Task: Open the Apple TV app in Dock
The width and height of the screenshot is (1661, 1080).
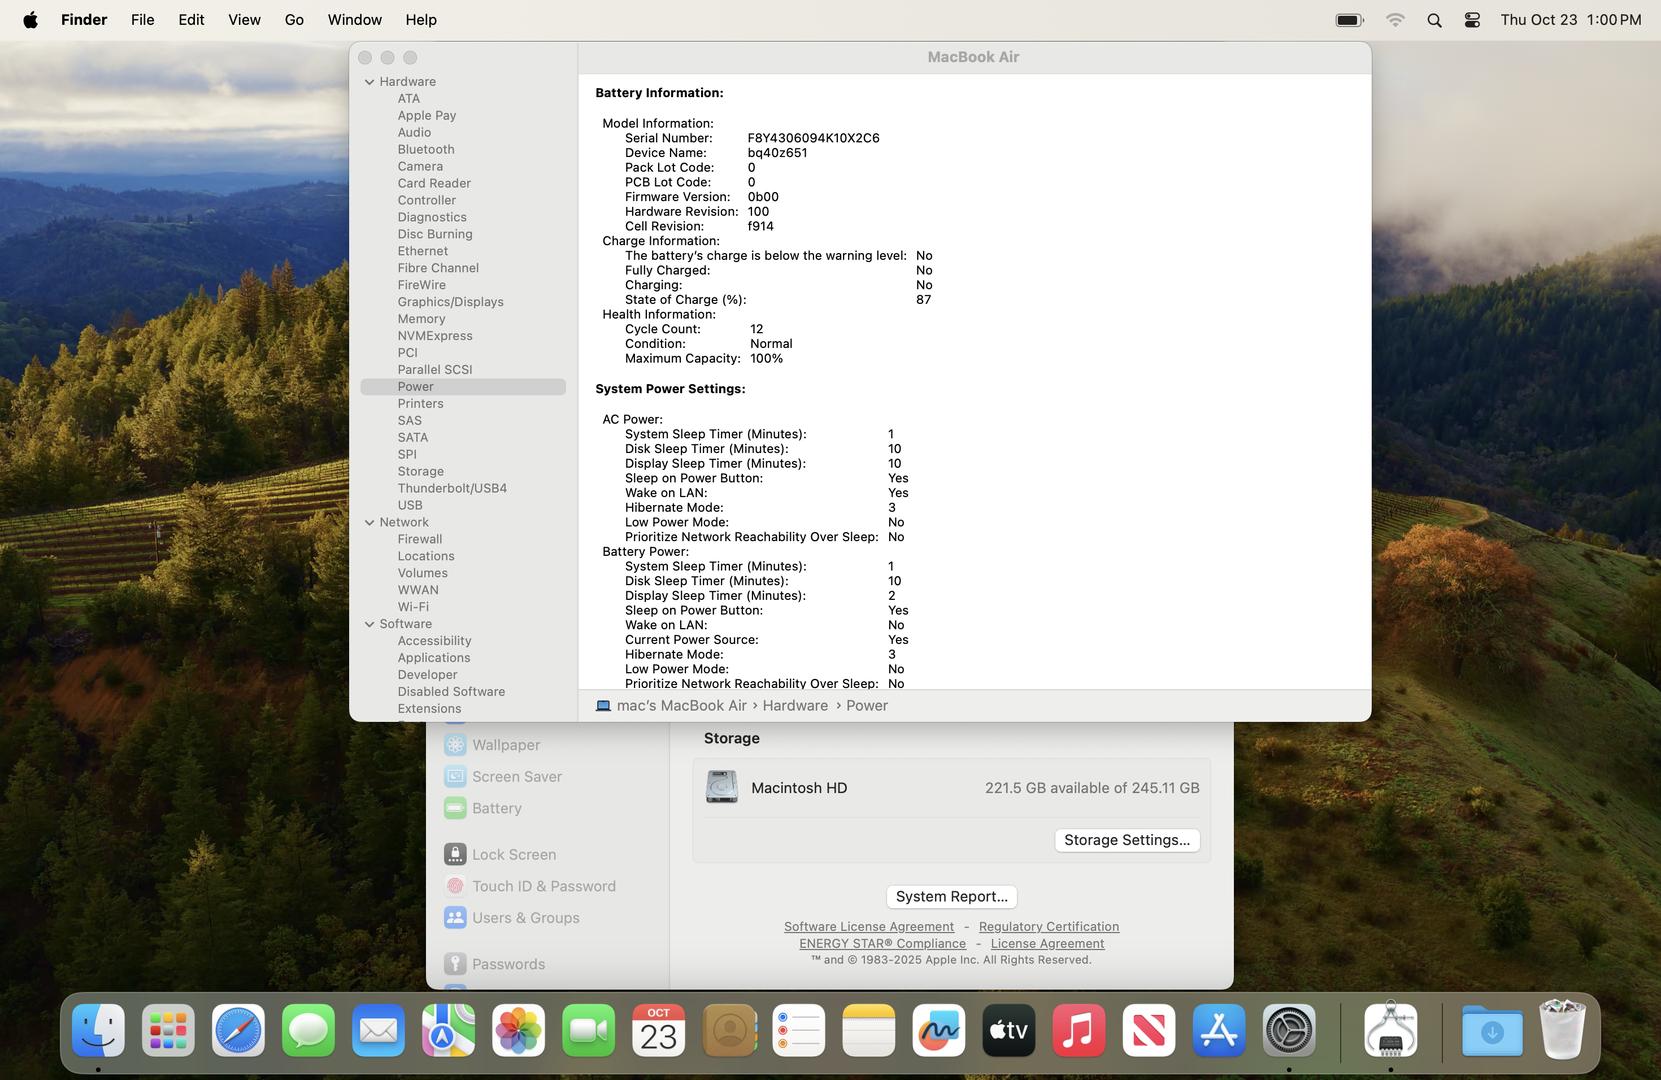Action: click(x=1008, y=1031)
